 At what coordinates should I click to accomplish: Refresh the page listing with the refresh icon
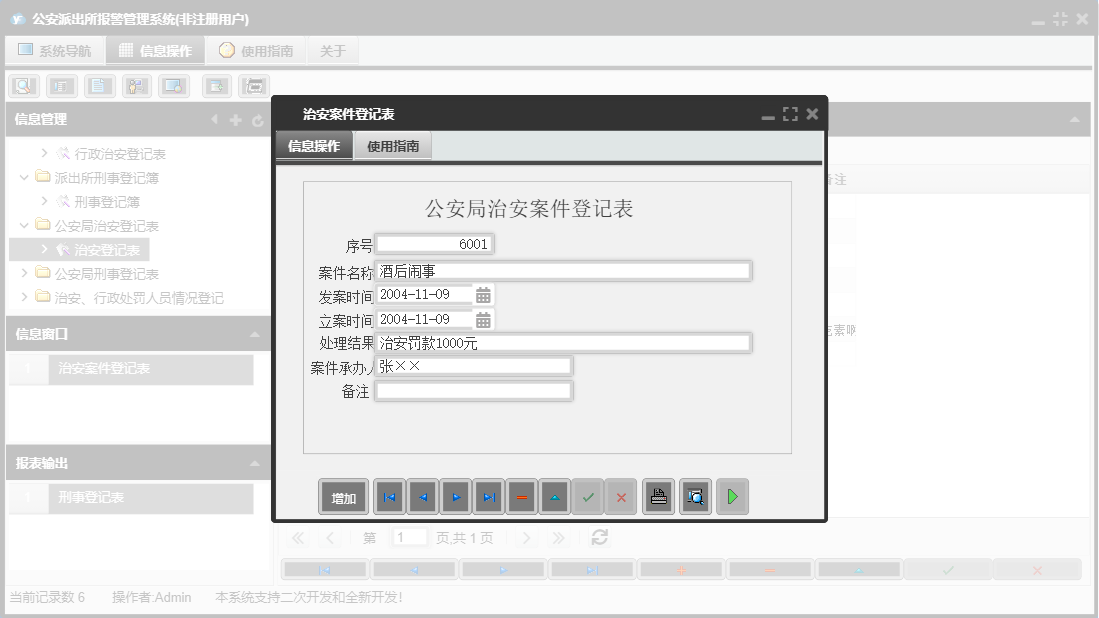click(598, 537)
